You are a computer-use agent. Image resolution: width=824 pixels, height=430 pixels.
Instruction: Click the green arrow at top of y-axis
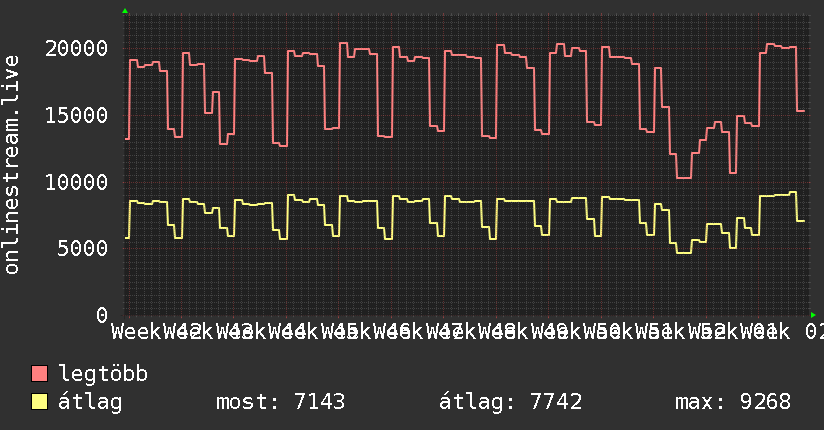click(x=125, y=11)
